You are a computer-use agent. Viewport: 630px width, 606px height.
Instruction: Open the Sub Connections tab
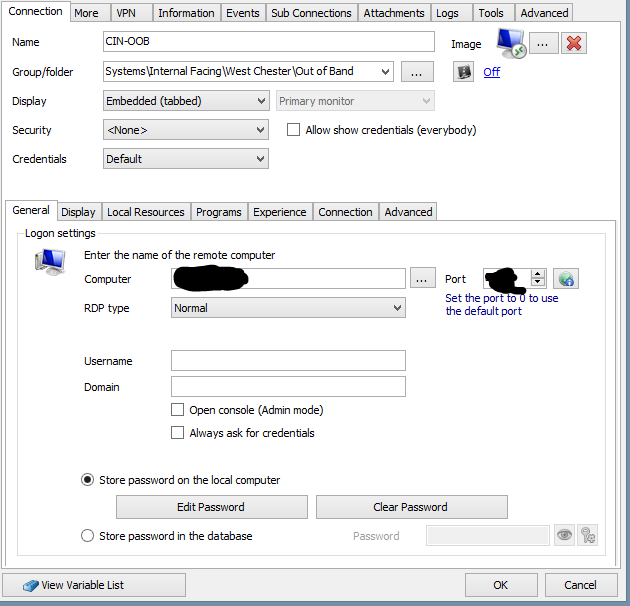click(311, 13)
